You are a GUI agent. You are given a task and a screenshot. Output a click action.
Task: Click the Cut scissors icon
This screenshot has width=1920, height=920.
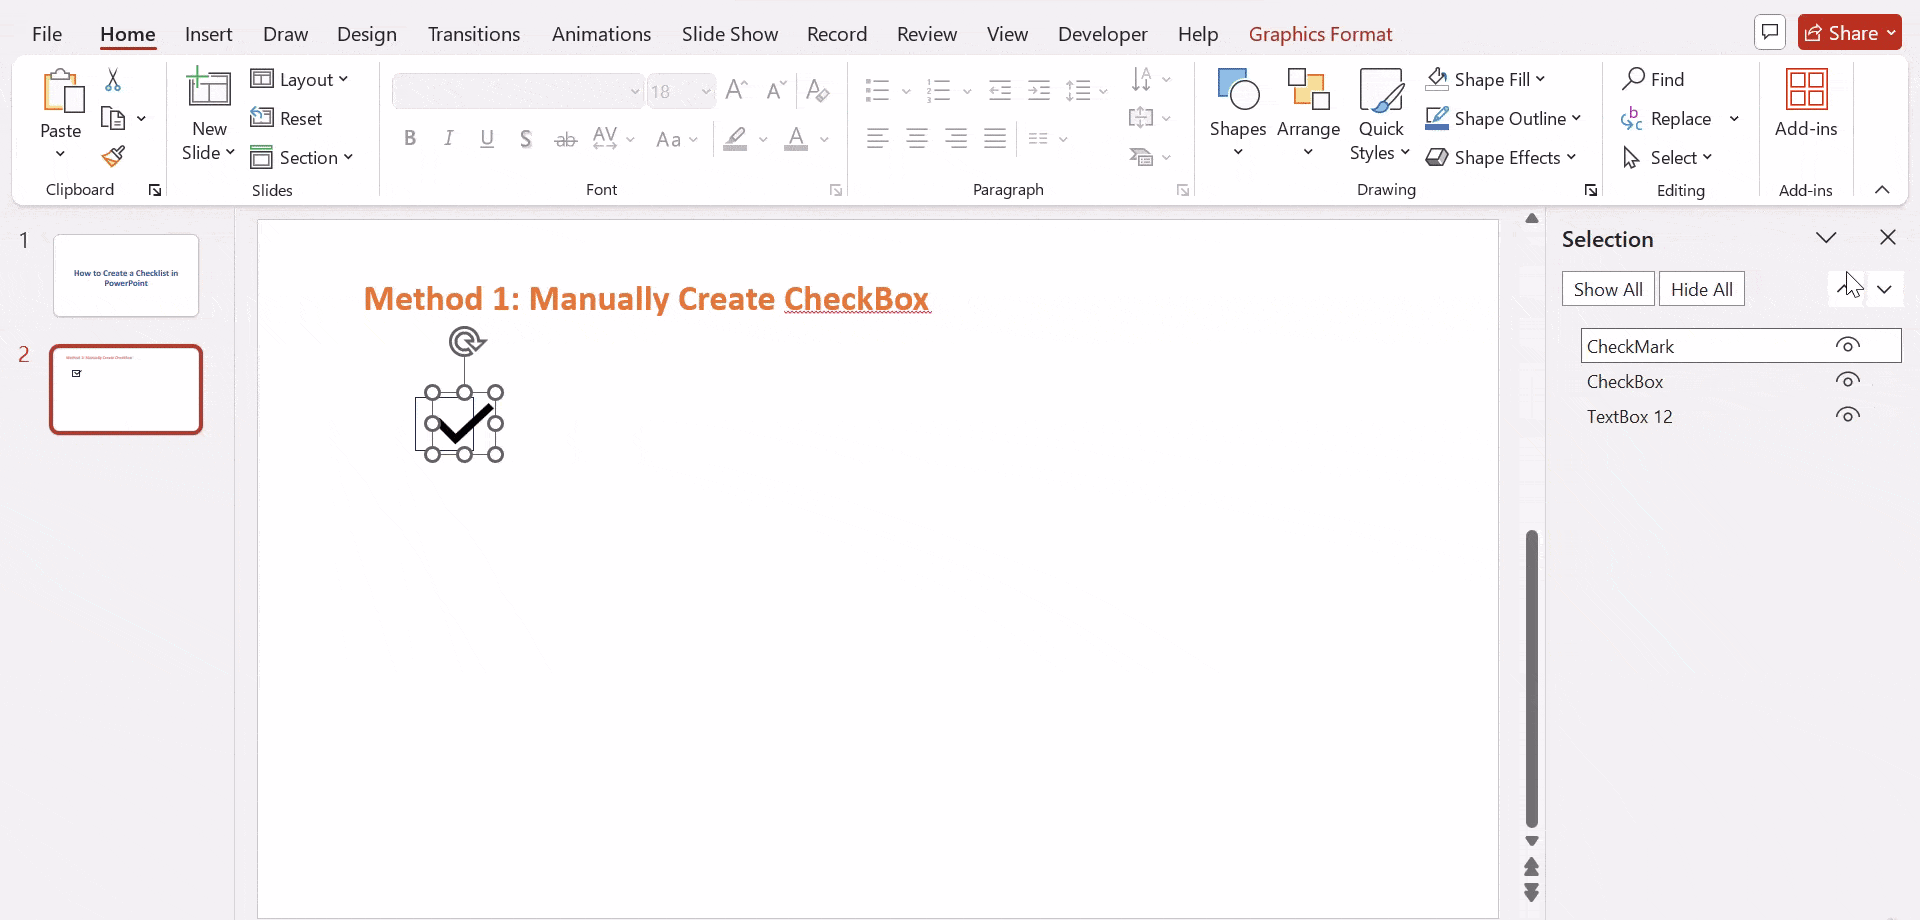[112, 79]
